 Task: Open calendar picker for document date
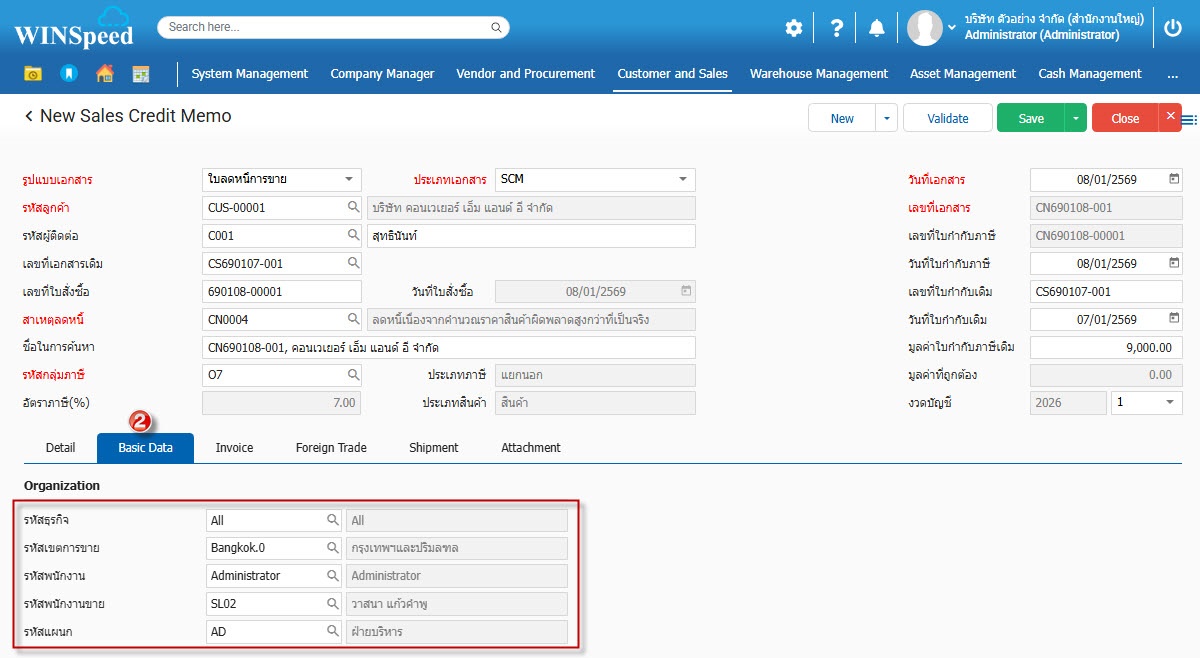pos(1174,180)
